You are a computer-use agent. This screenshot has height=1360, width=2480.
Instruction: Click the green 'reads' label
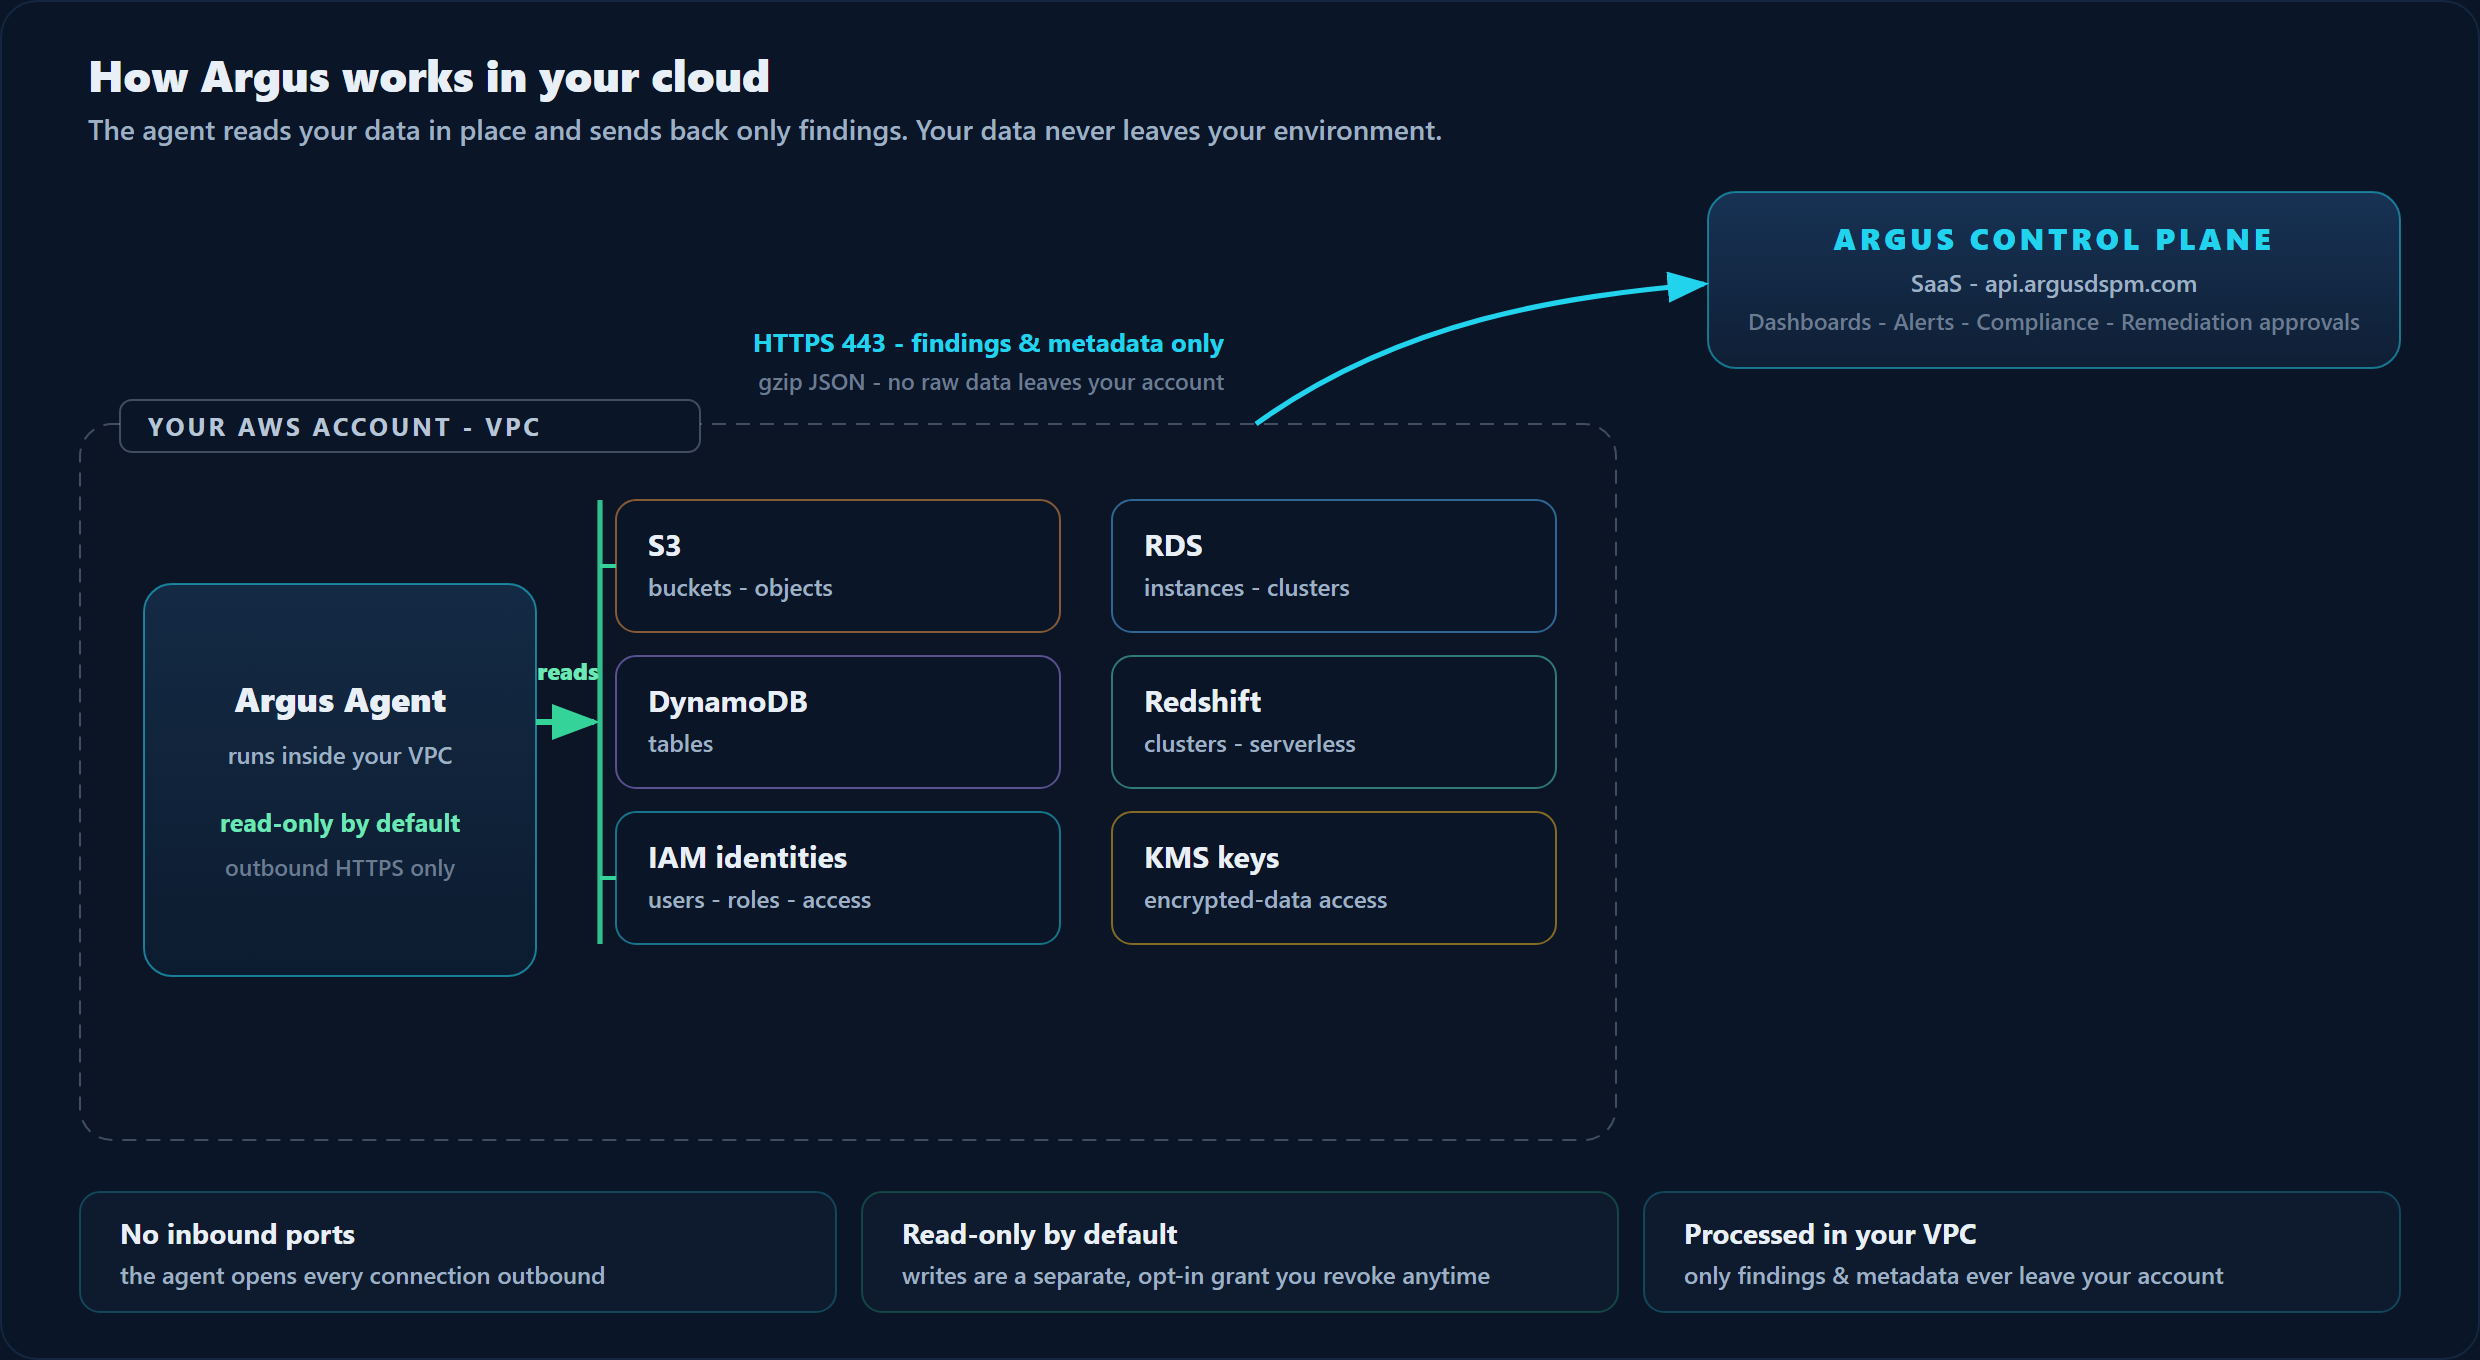coord(567,672)
